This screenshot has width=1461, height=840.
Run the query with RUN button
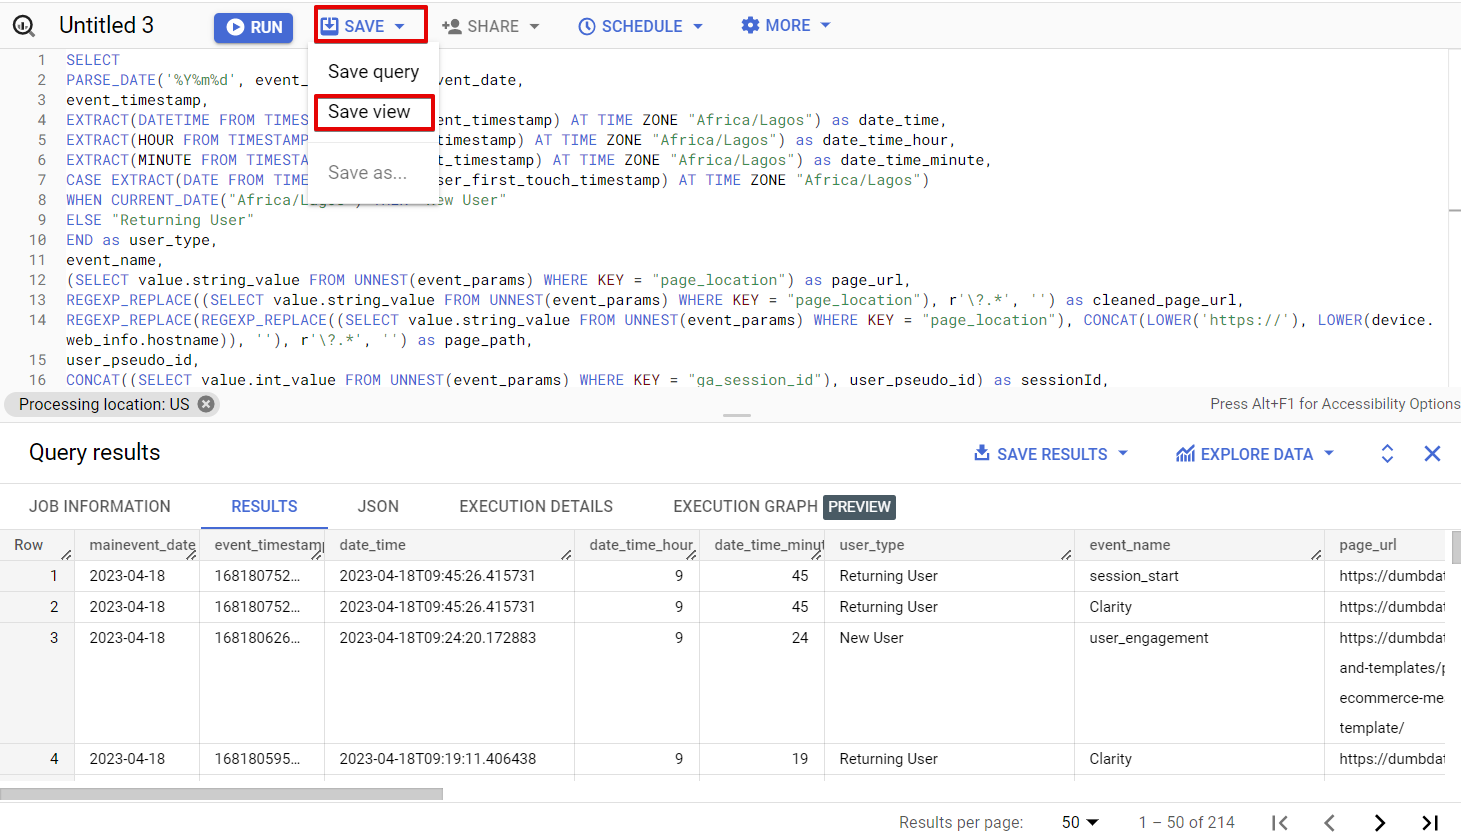[253, 27]
